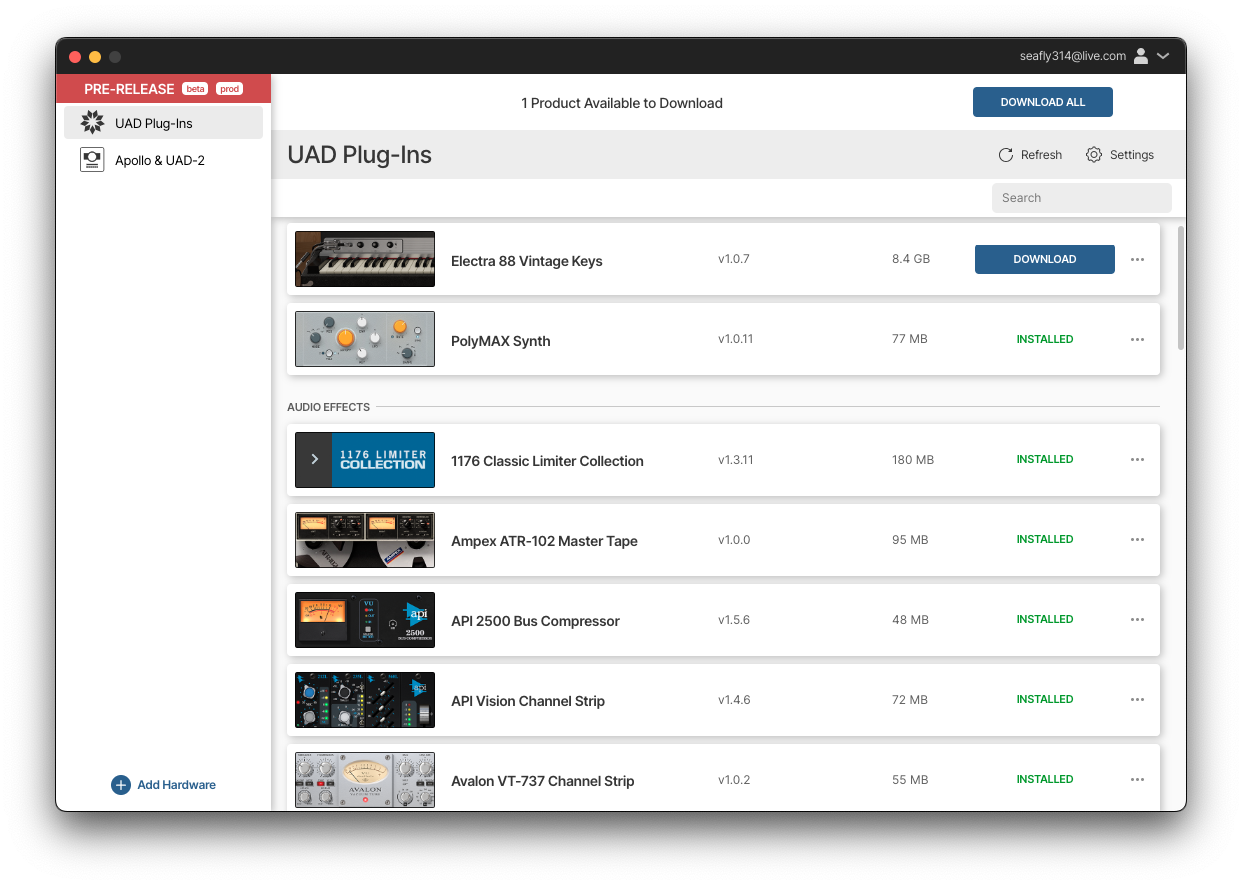The width and height of the screenshot is (1242, 885).
Task: Download Electra 88 Vintage Keys
Action: 1045,259
